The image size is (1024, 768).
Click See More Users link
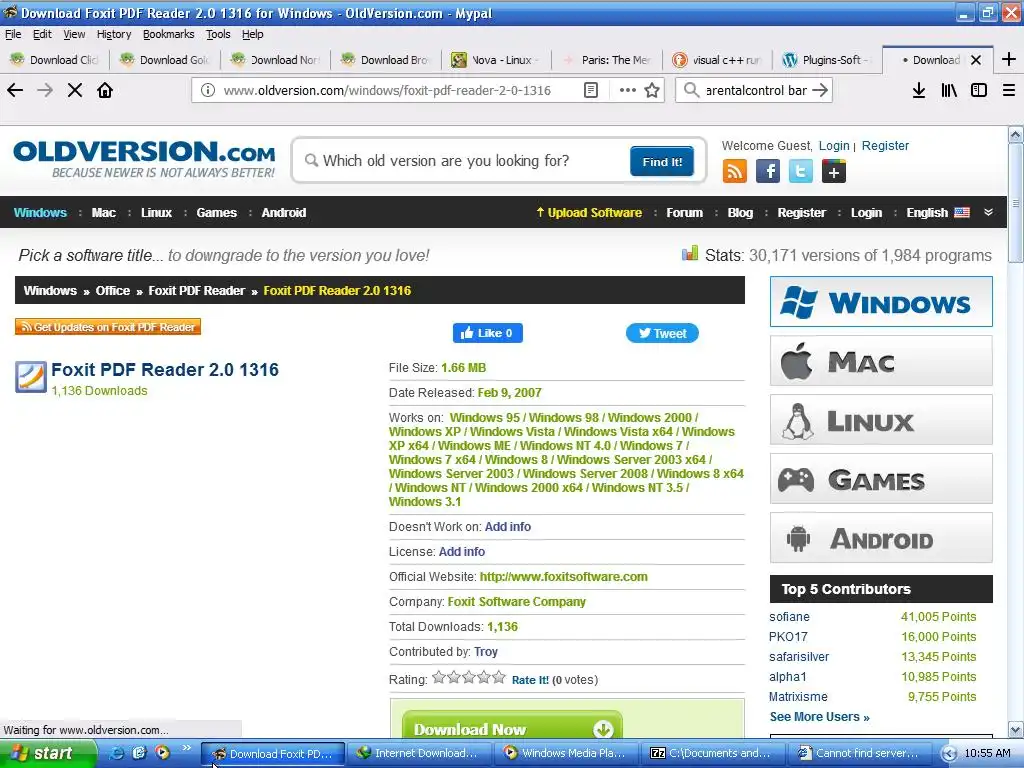coord(820,716)
